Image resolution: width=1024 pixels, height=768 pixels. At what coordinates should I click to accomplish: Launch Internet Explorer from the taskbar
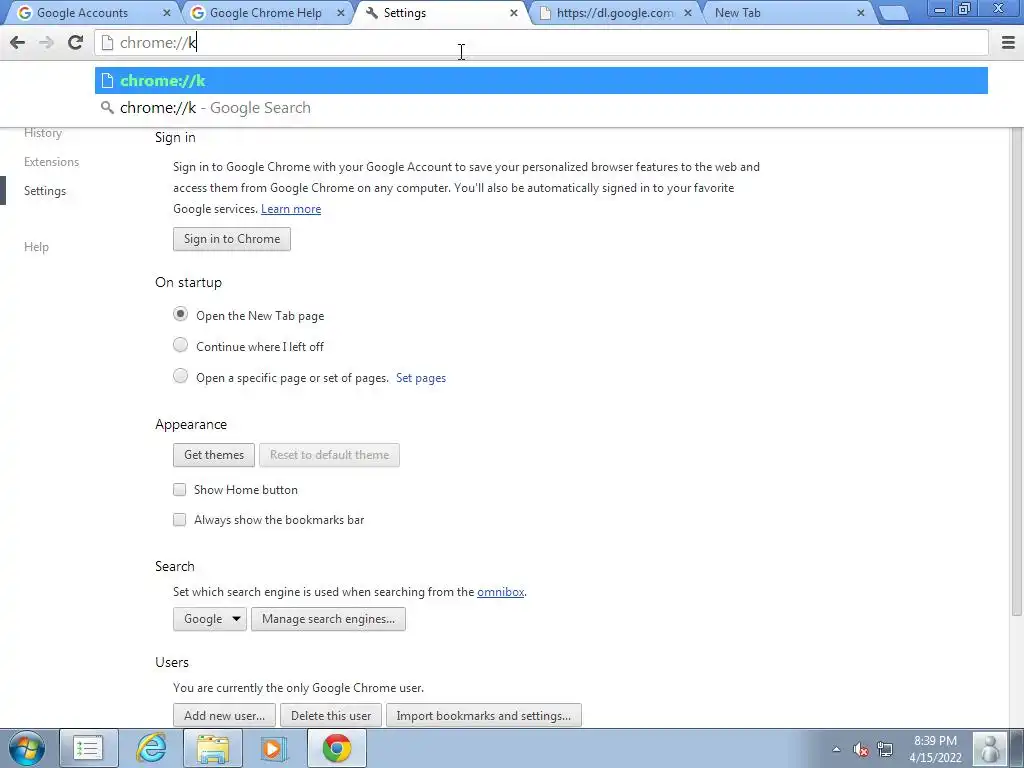(x=151, y=748)
